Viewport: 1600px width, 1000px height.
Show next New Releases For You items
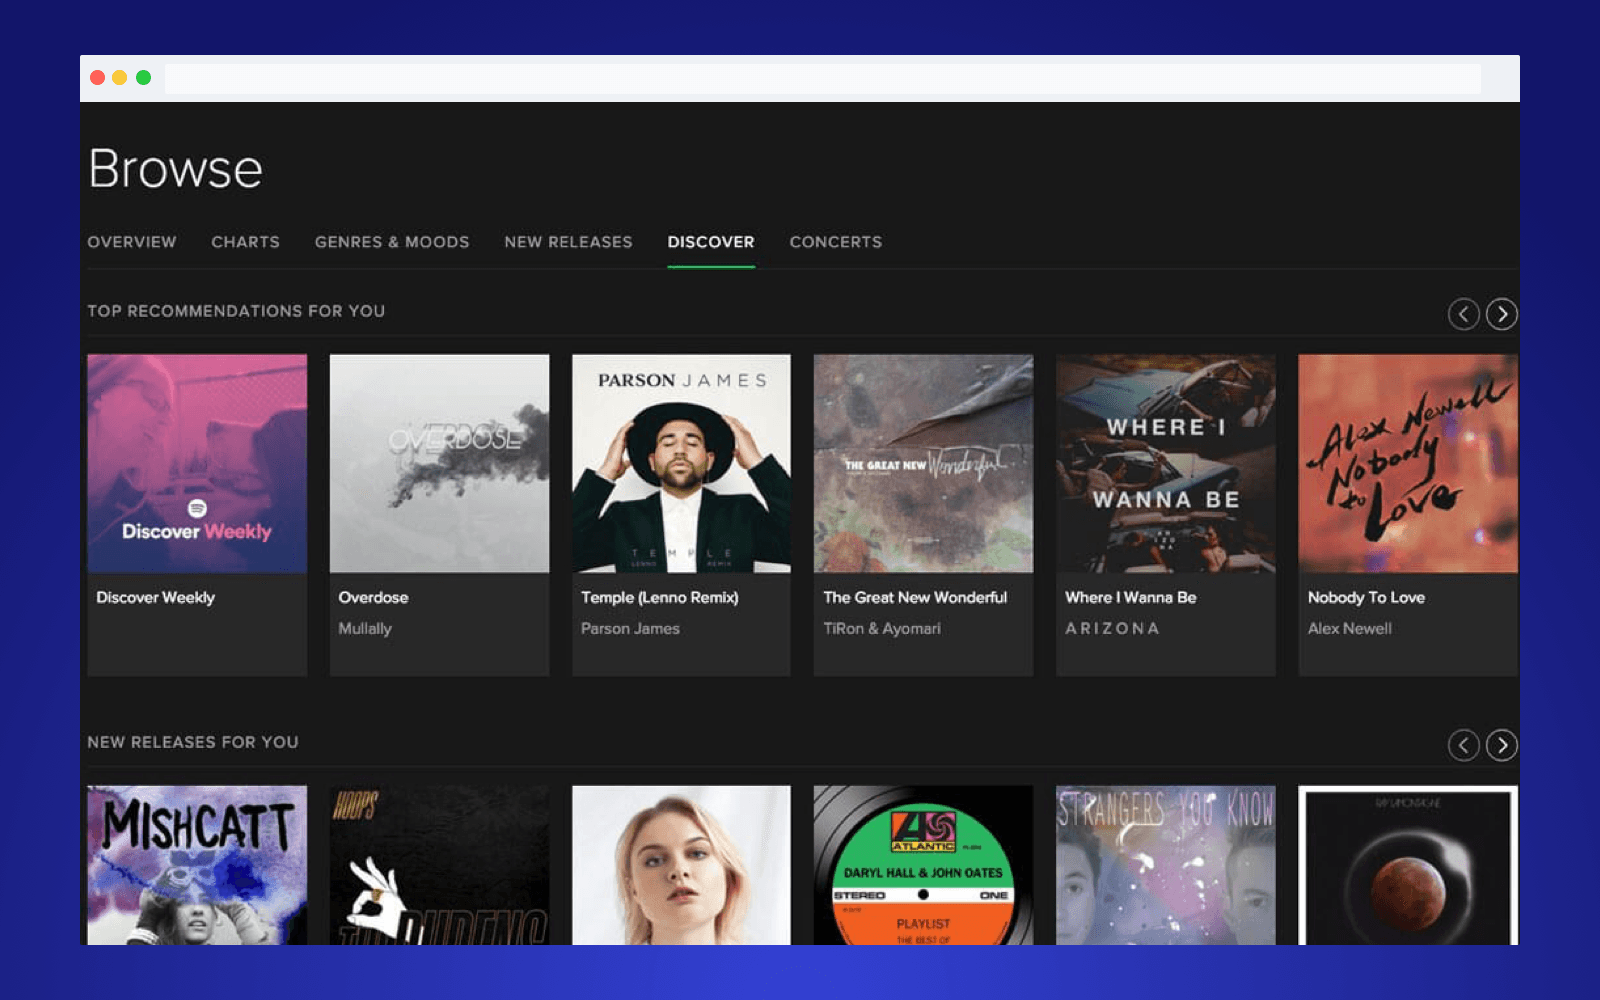[1501, 745]
